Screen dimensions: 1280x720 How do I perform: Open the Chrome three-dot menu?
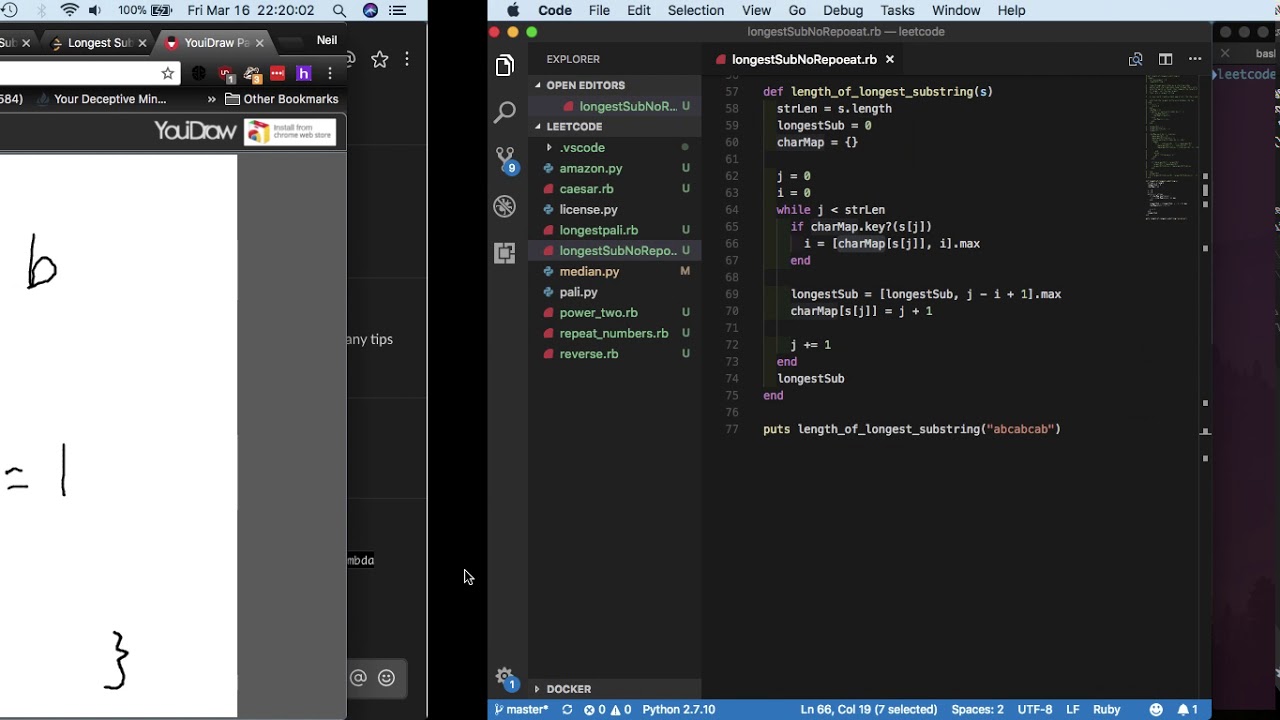coord(330,73)
